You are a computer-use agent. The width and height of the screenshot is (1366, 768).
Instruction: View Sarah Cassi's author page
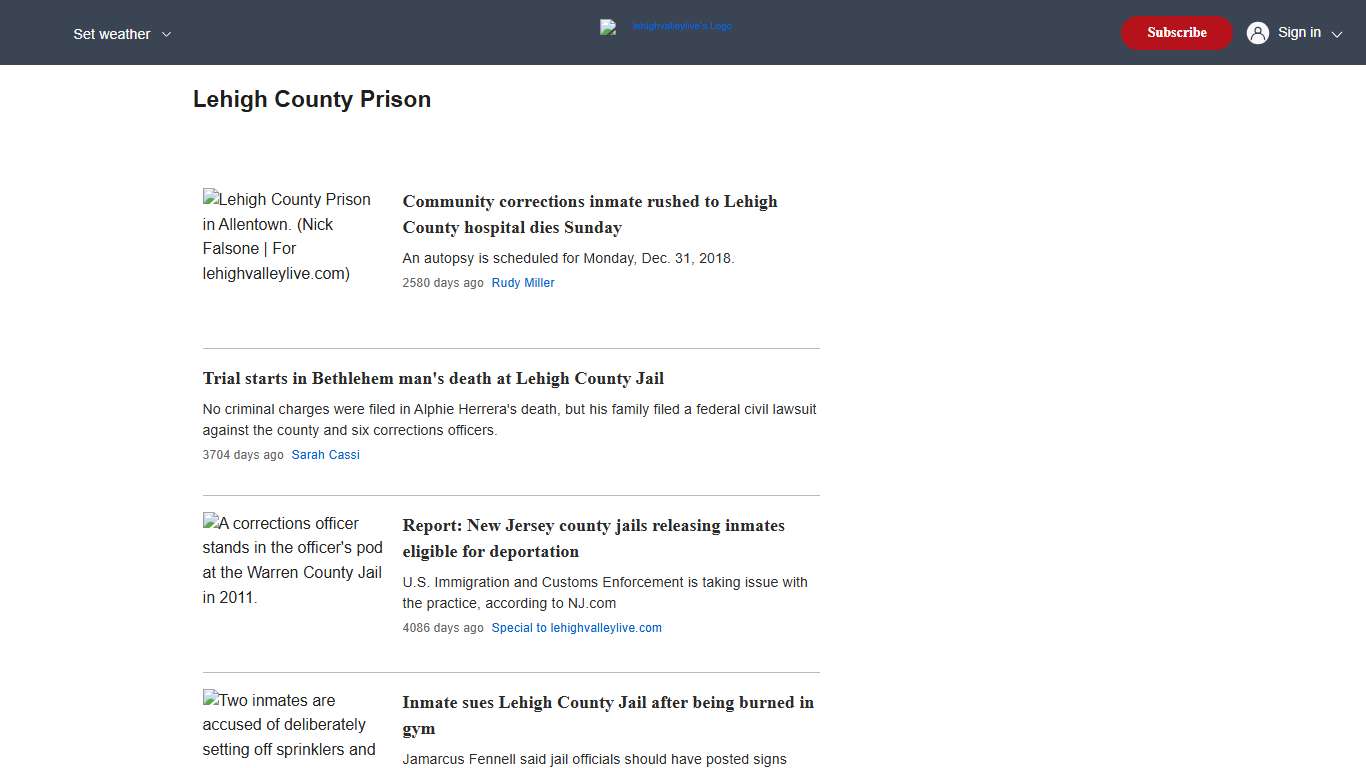[x=325, y=454]
